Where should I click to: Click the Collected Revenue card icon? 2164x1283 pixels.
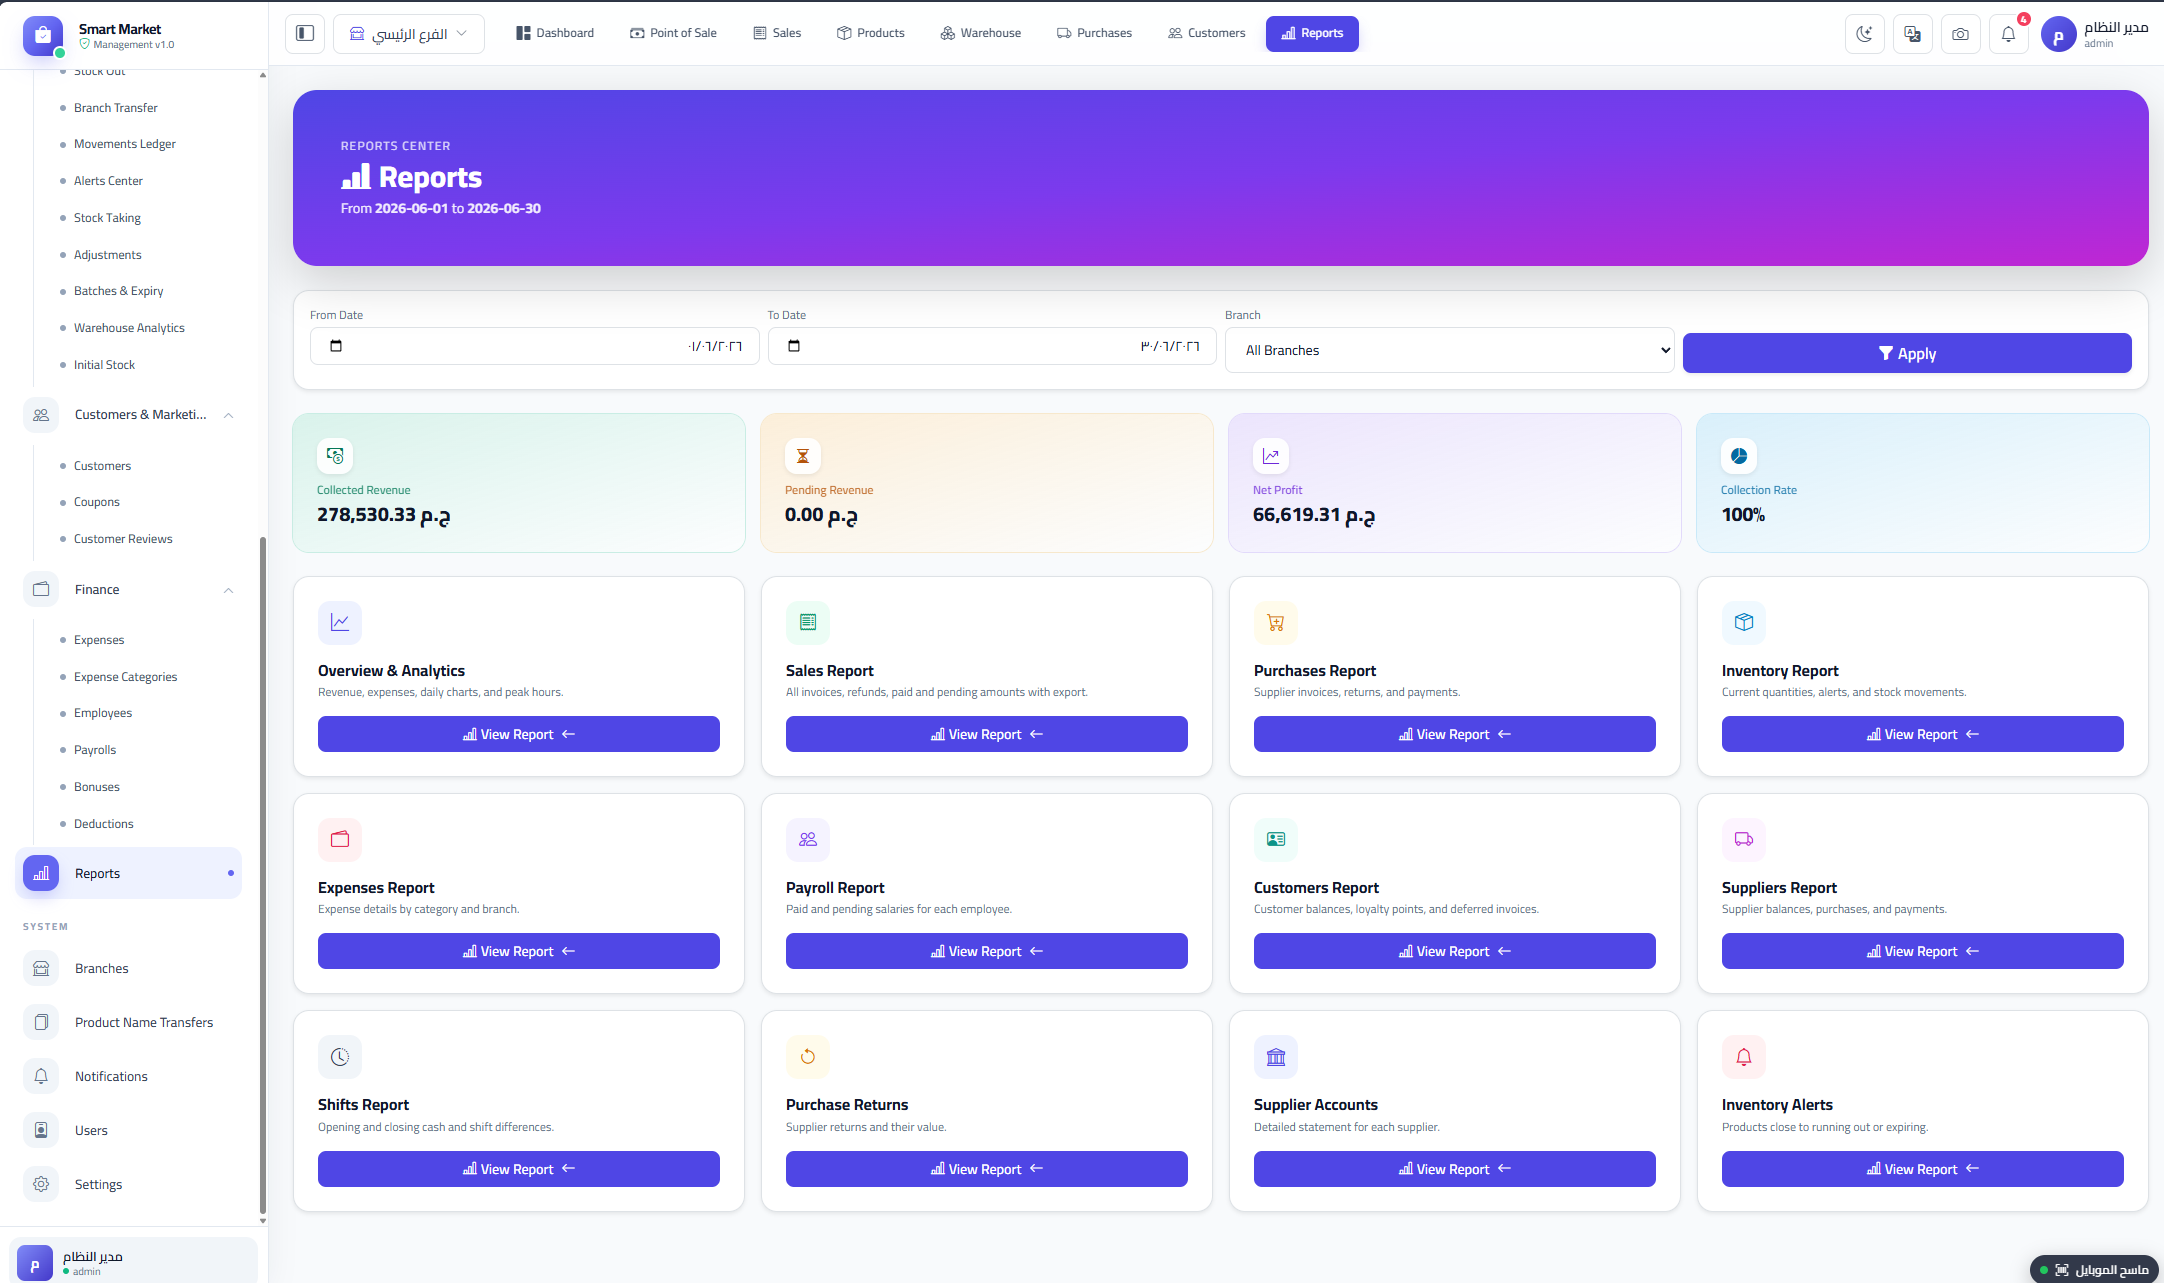[335, 456]
